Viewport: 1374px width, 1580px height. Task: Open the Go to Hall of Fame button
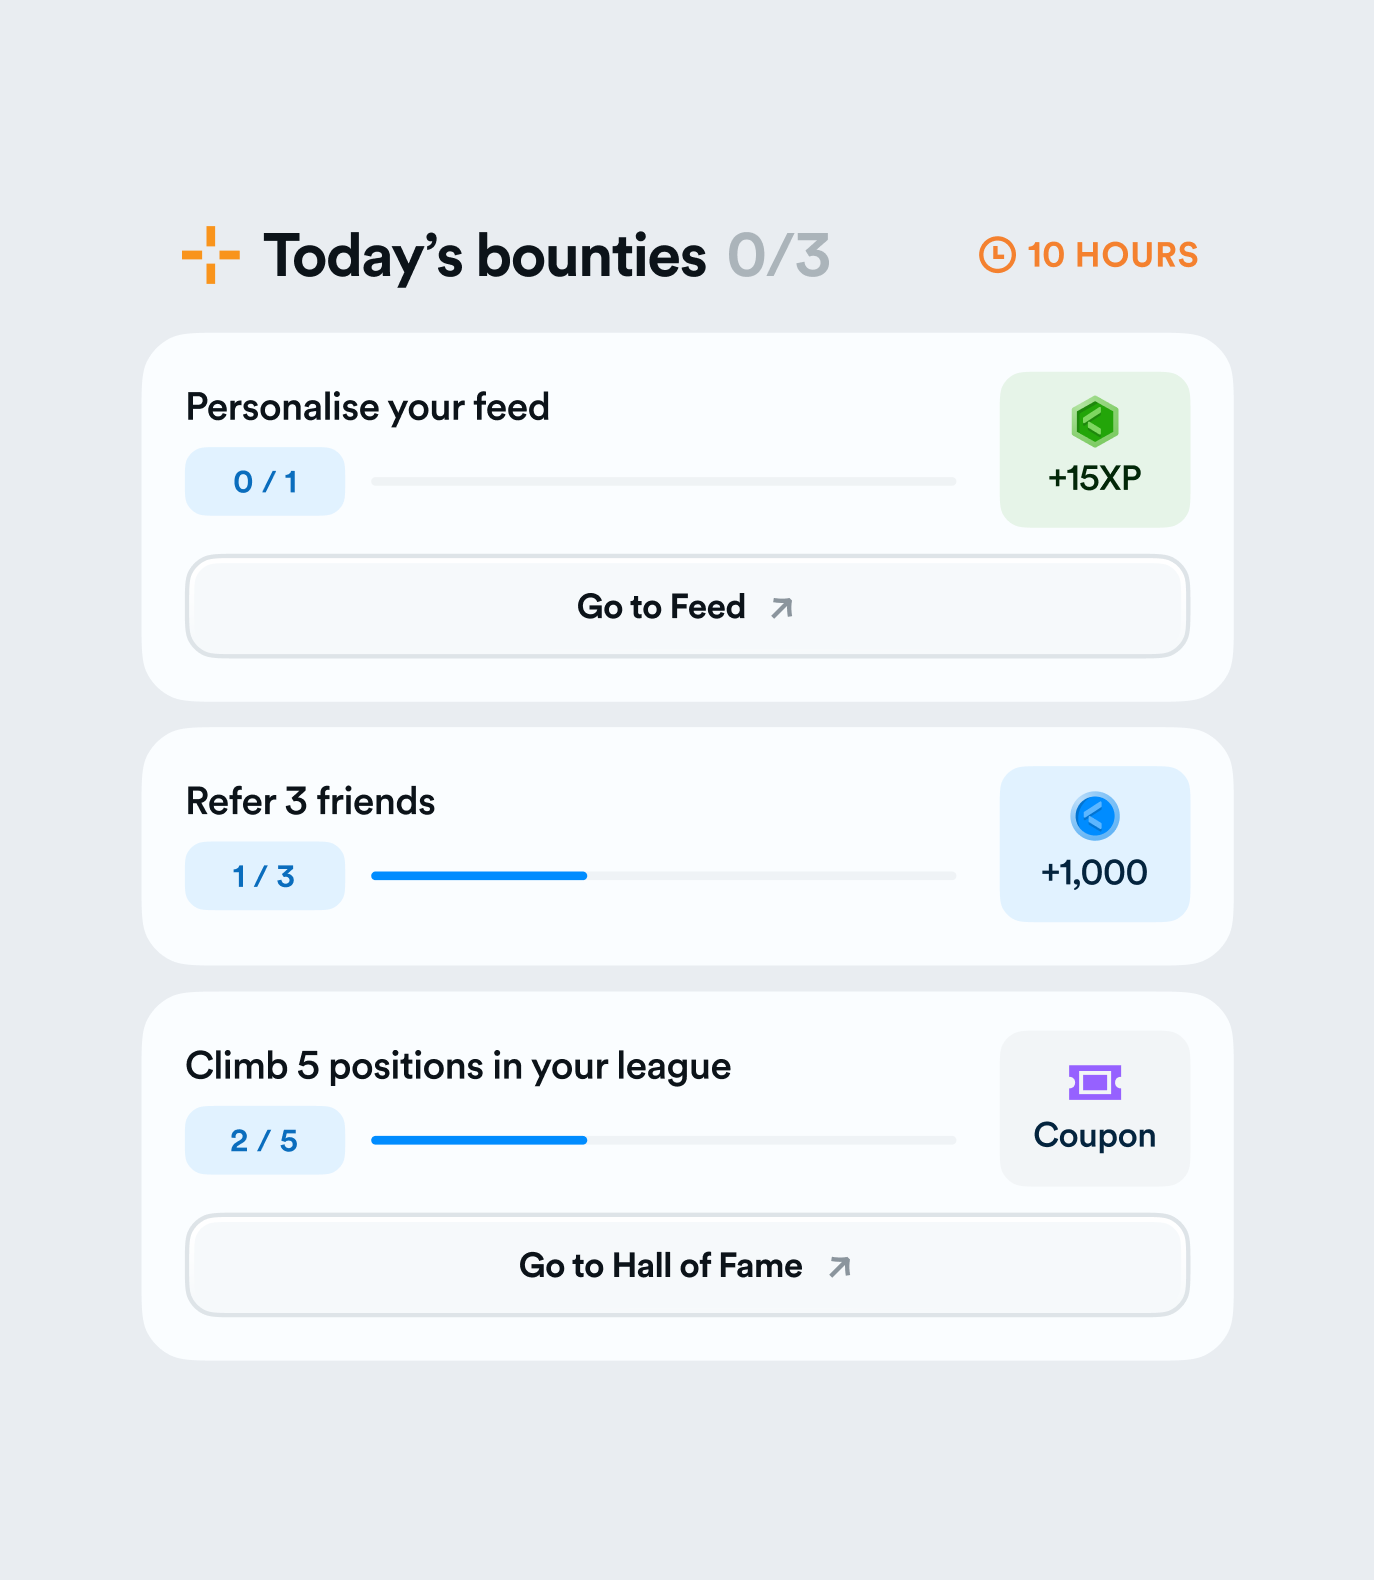[687, 1266]
